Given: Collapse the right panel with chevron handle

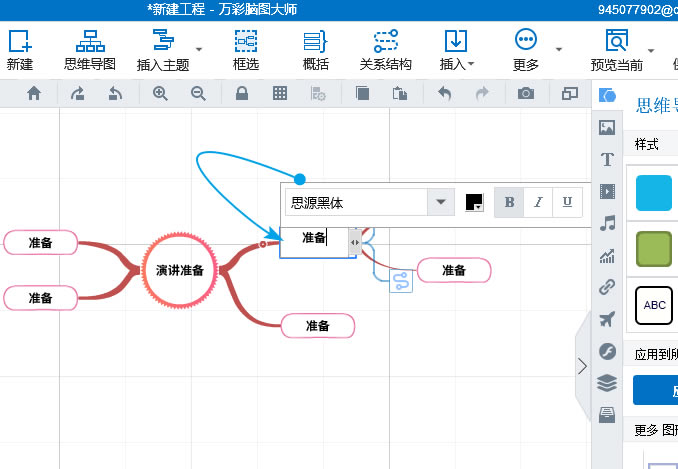Looking at the screenshot, I should 582,366.
